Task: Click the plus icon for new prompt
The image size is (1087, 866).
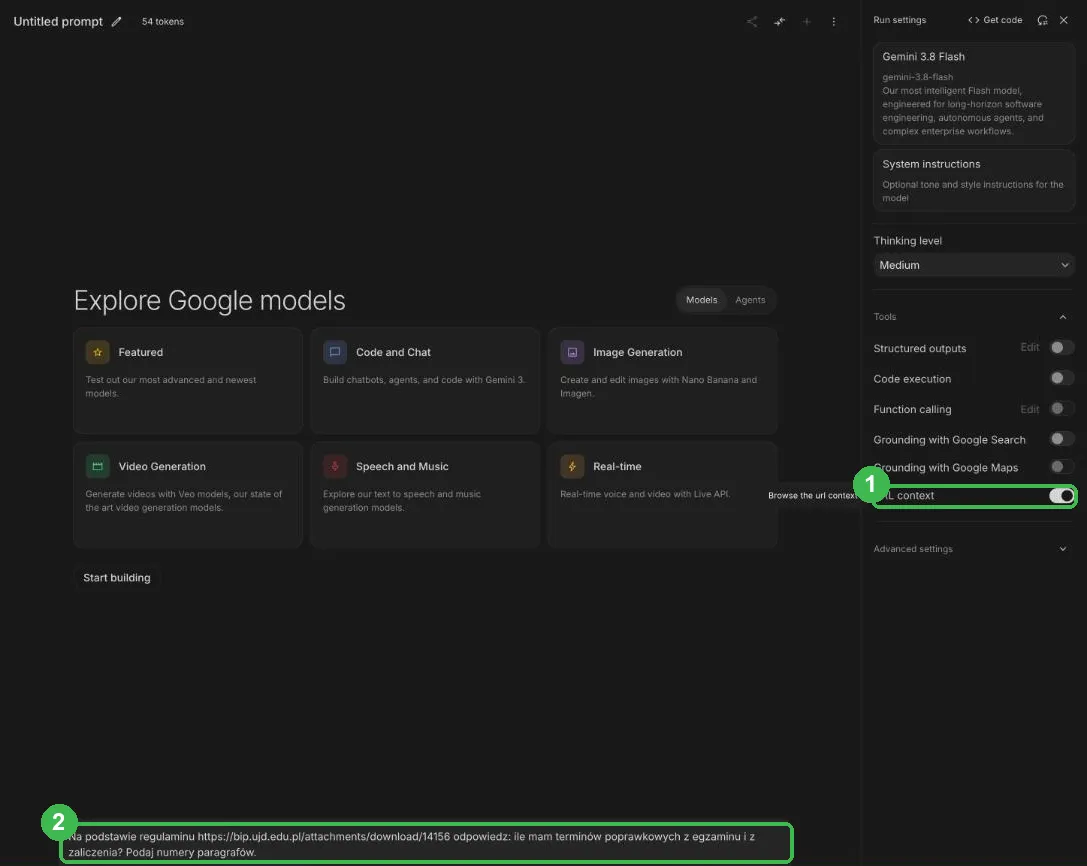Action: (806, 21)
